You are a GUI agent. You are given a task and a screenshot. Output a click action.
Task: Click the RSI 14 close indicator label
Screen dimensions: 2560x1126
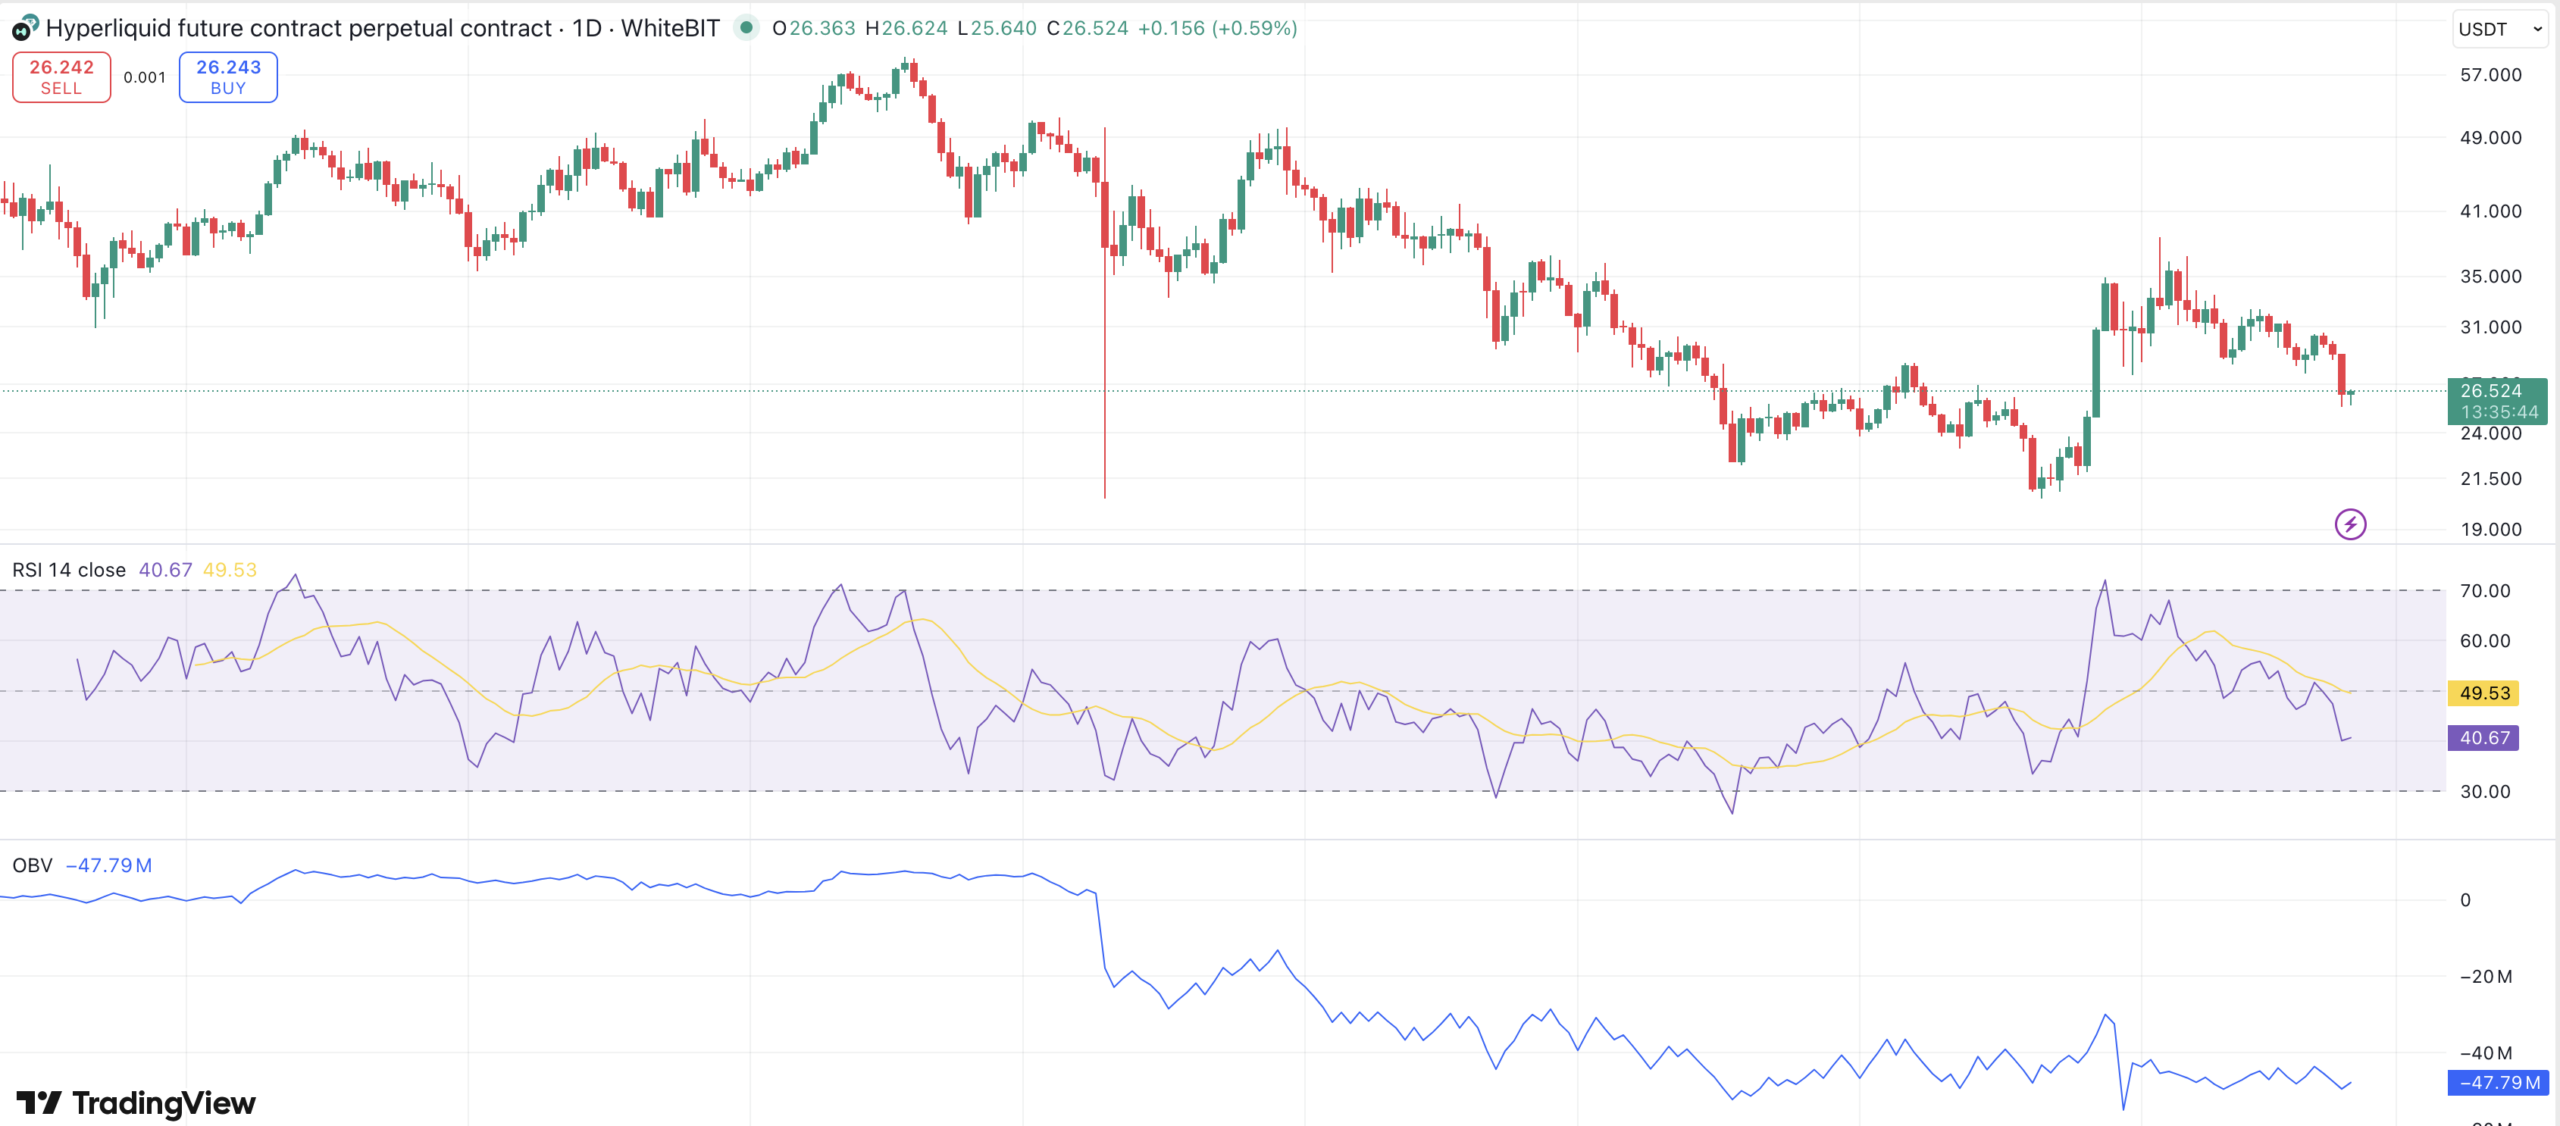click(x=69, y=570)
